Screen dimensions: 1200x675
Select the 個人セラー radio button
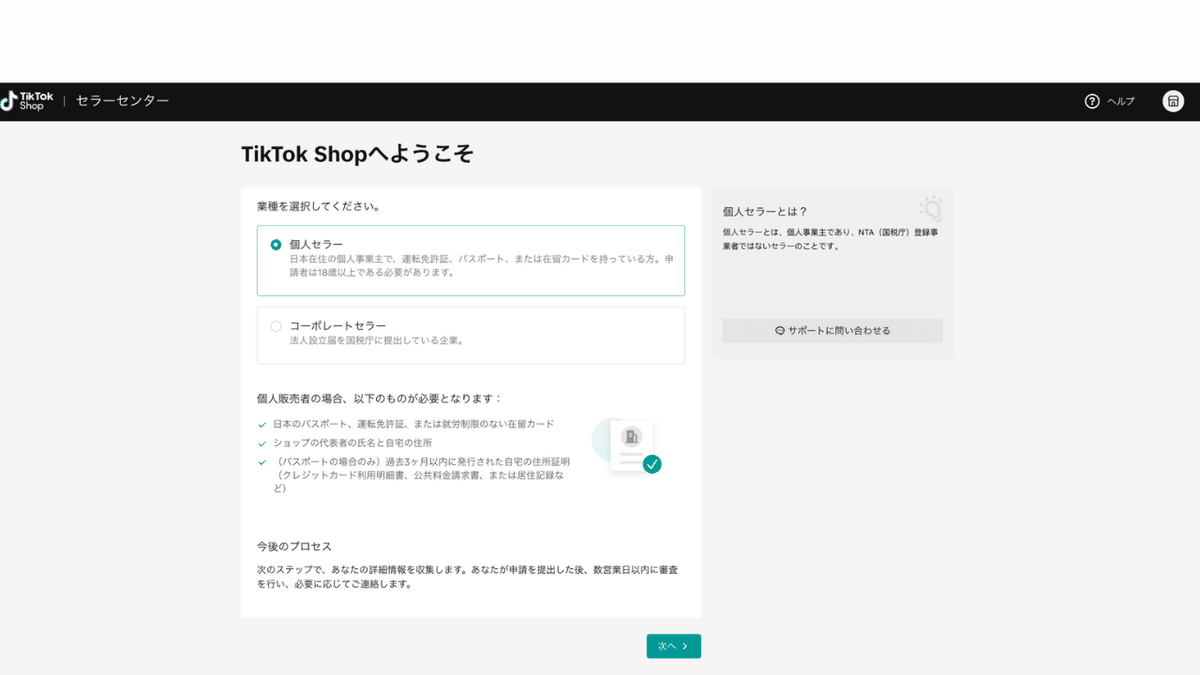tap(276, 244)
